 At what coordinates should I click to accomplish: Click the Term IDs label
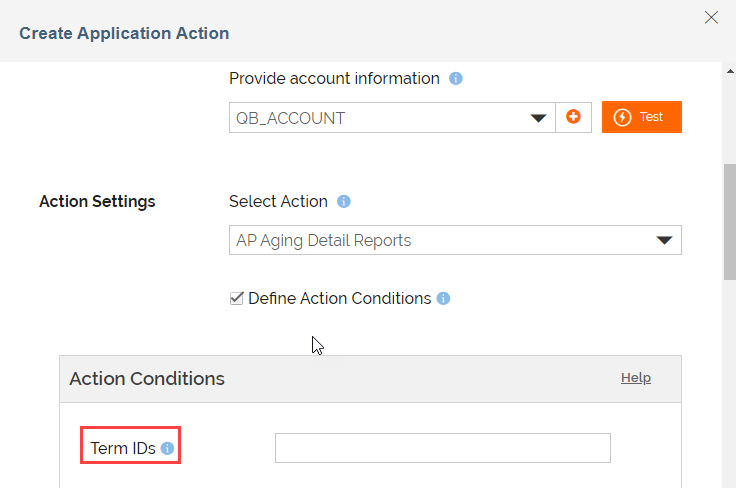[123, 449]
